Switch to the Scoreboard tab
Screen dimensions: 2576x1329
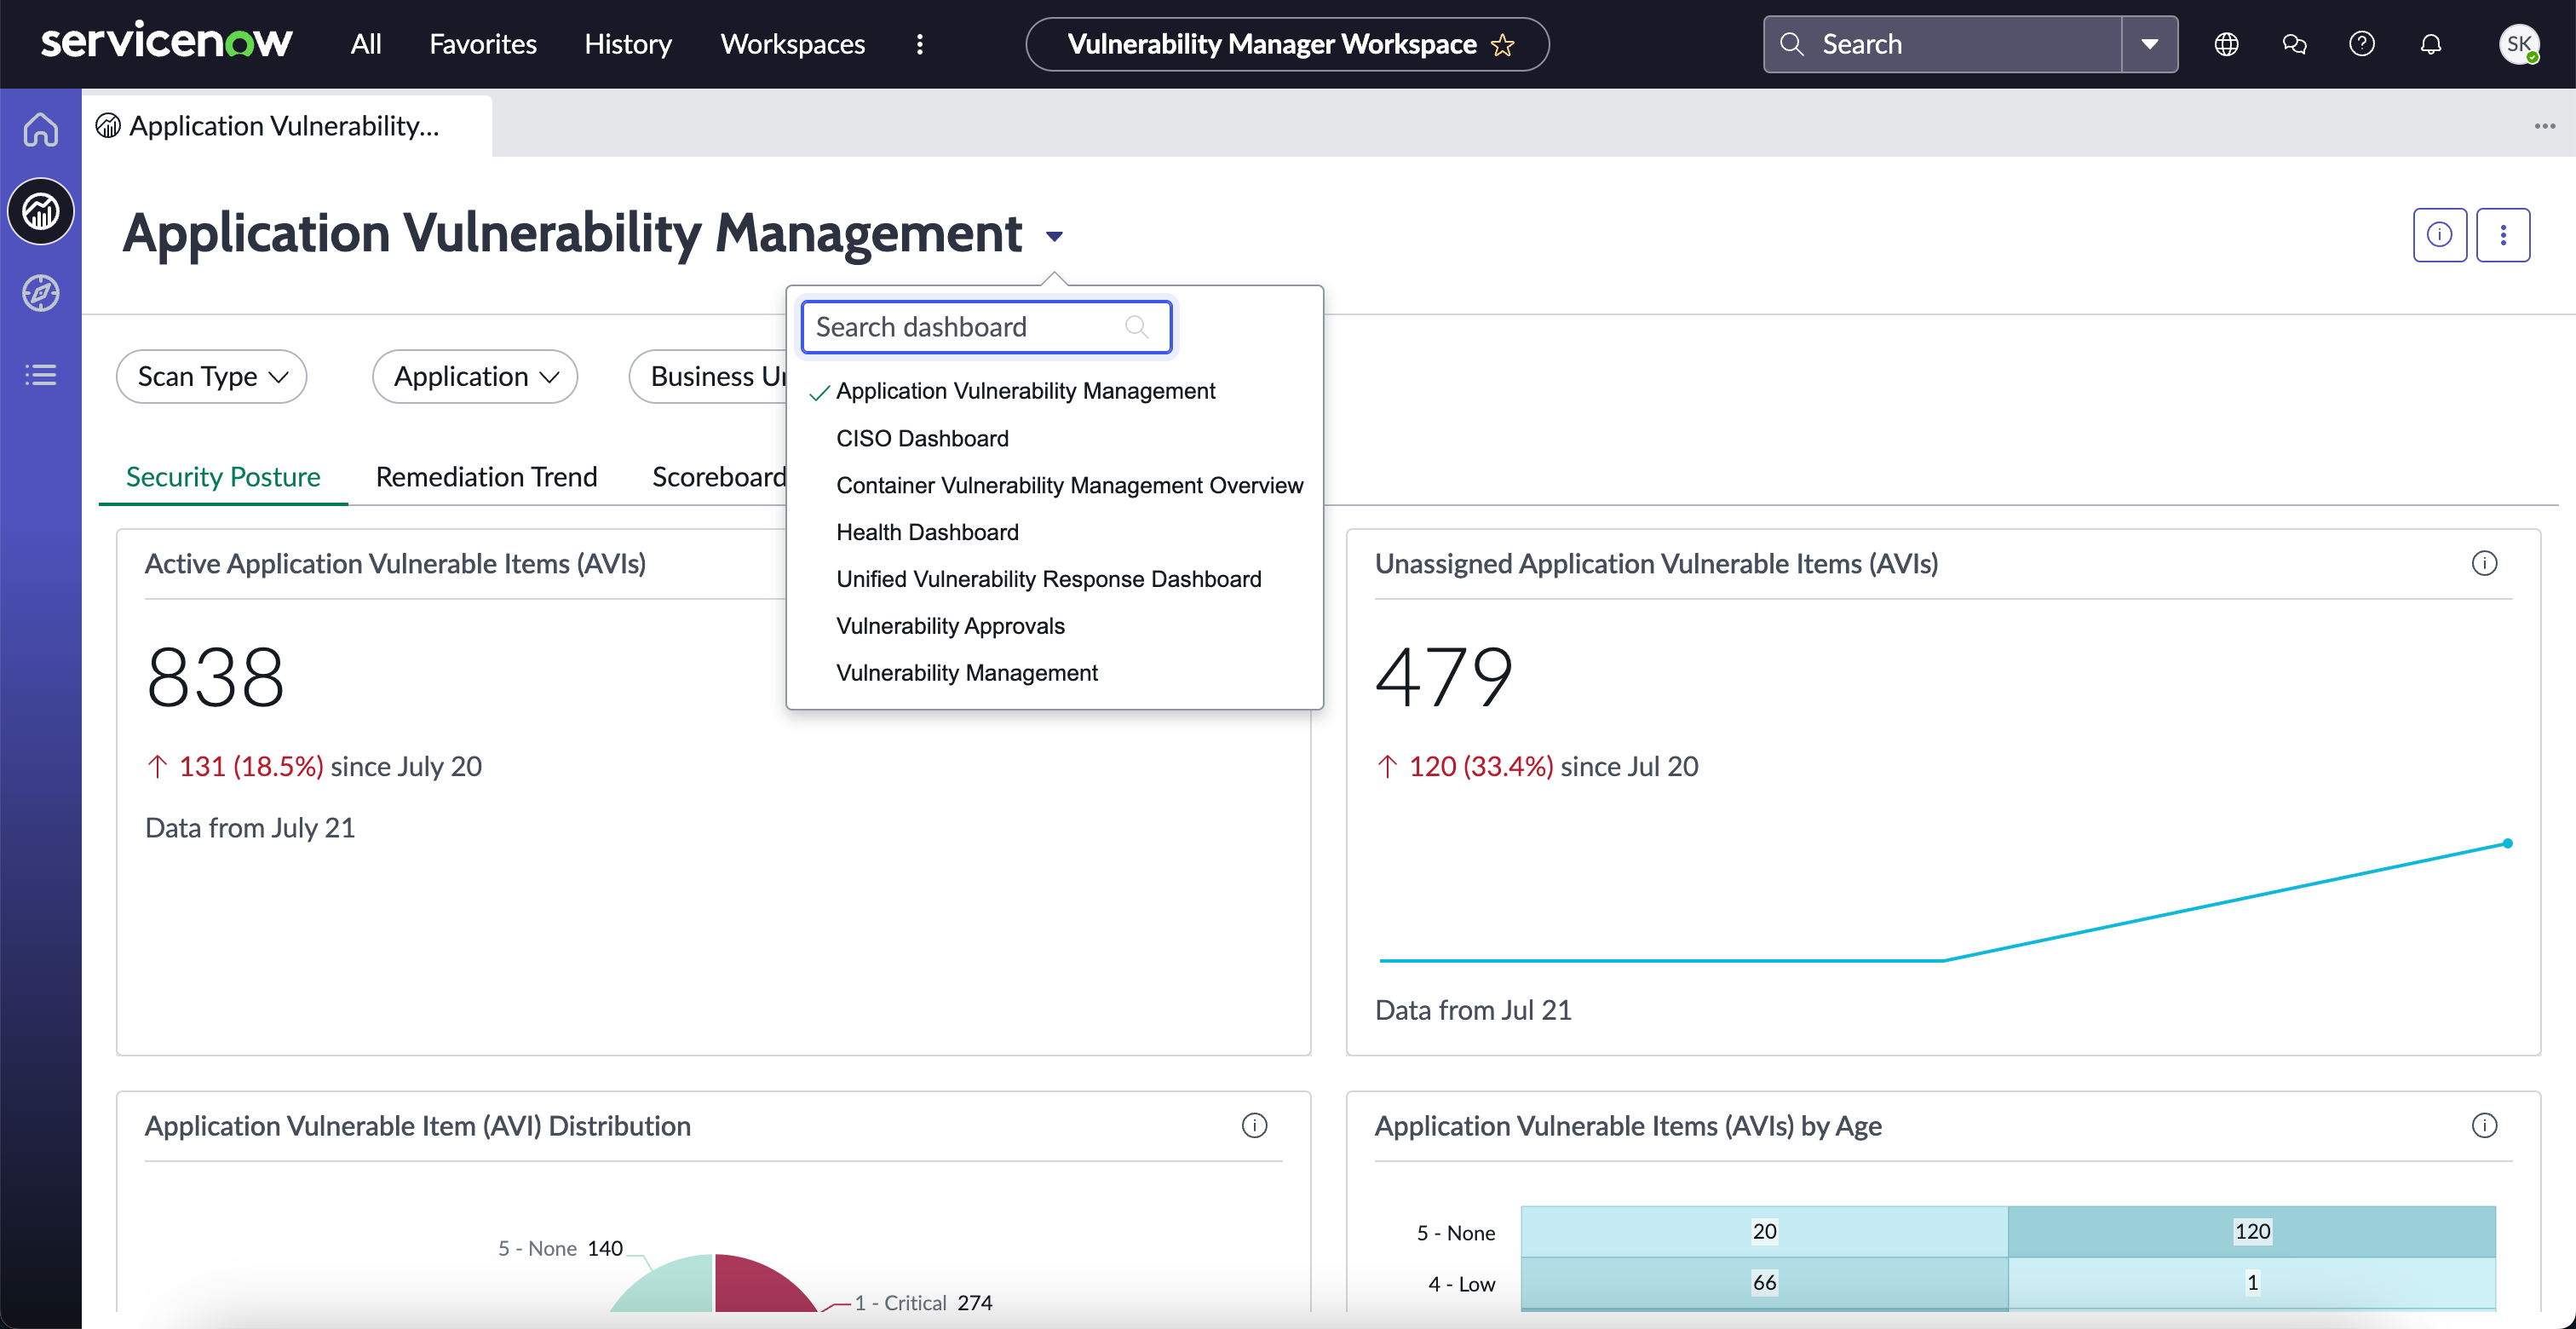coord(719,477)
